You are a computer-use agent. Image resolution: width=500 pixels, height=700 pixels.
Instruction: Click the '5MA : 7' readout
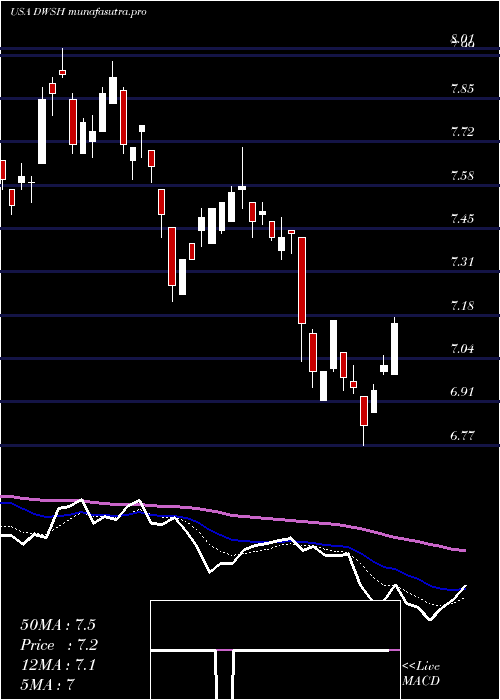[47, 685]
